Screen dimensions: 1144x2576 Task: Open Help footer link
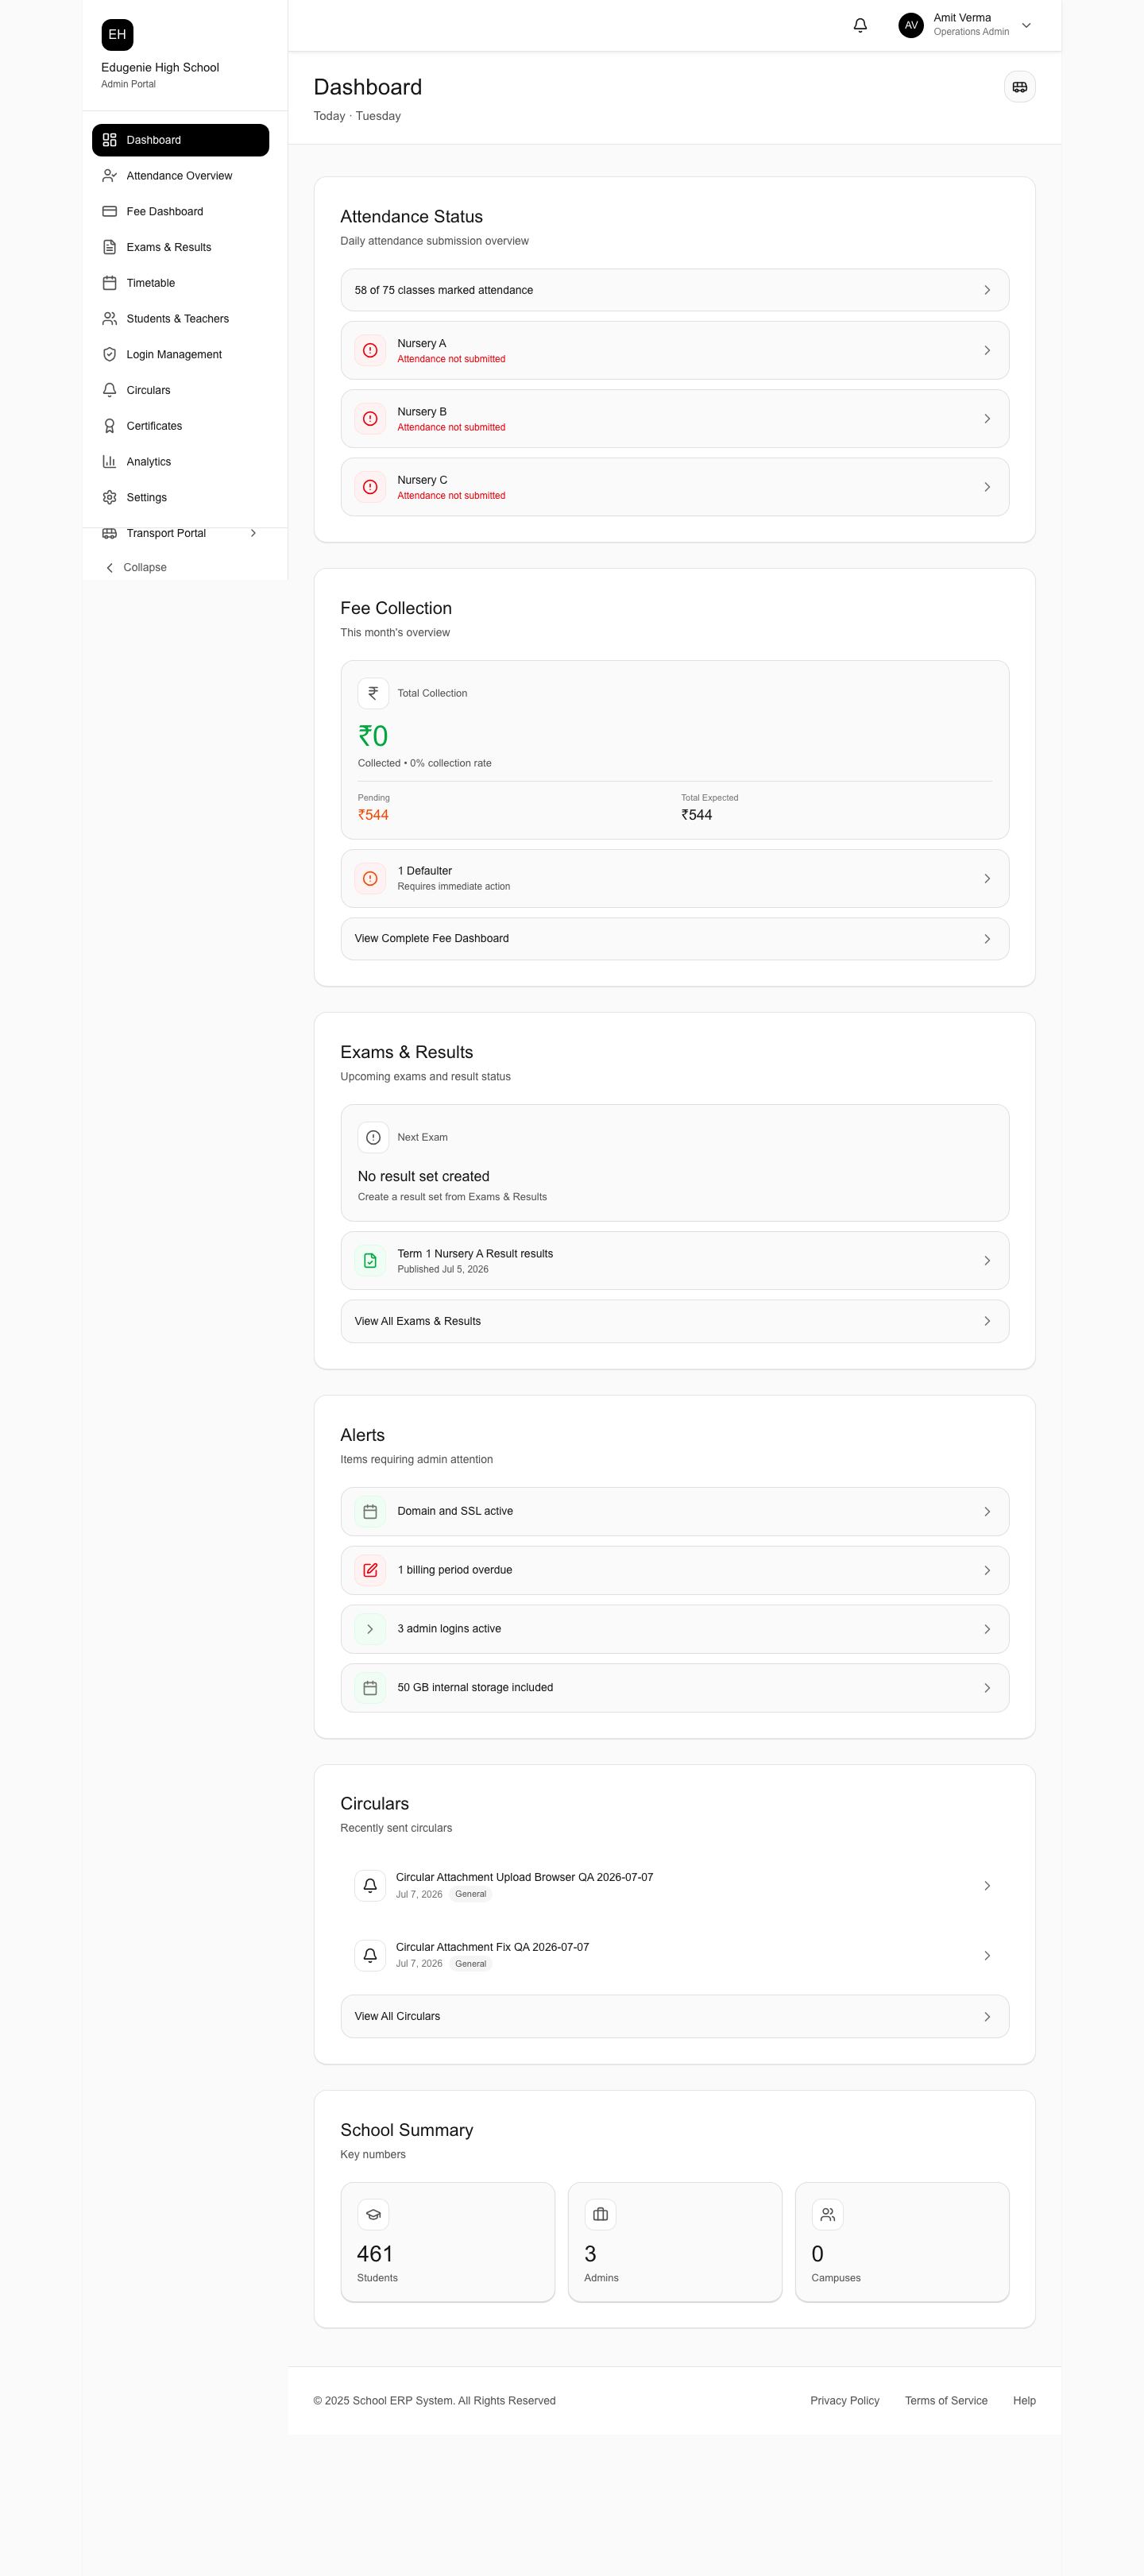(x=1024, y=2401)
